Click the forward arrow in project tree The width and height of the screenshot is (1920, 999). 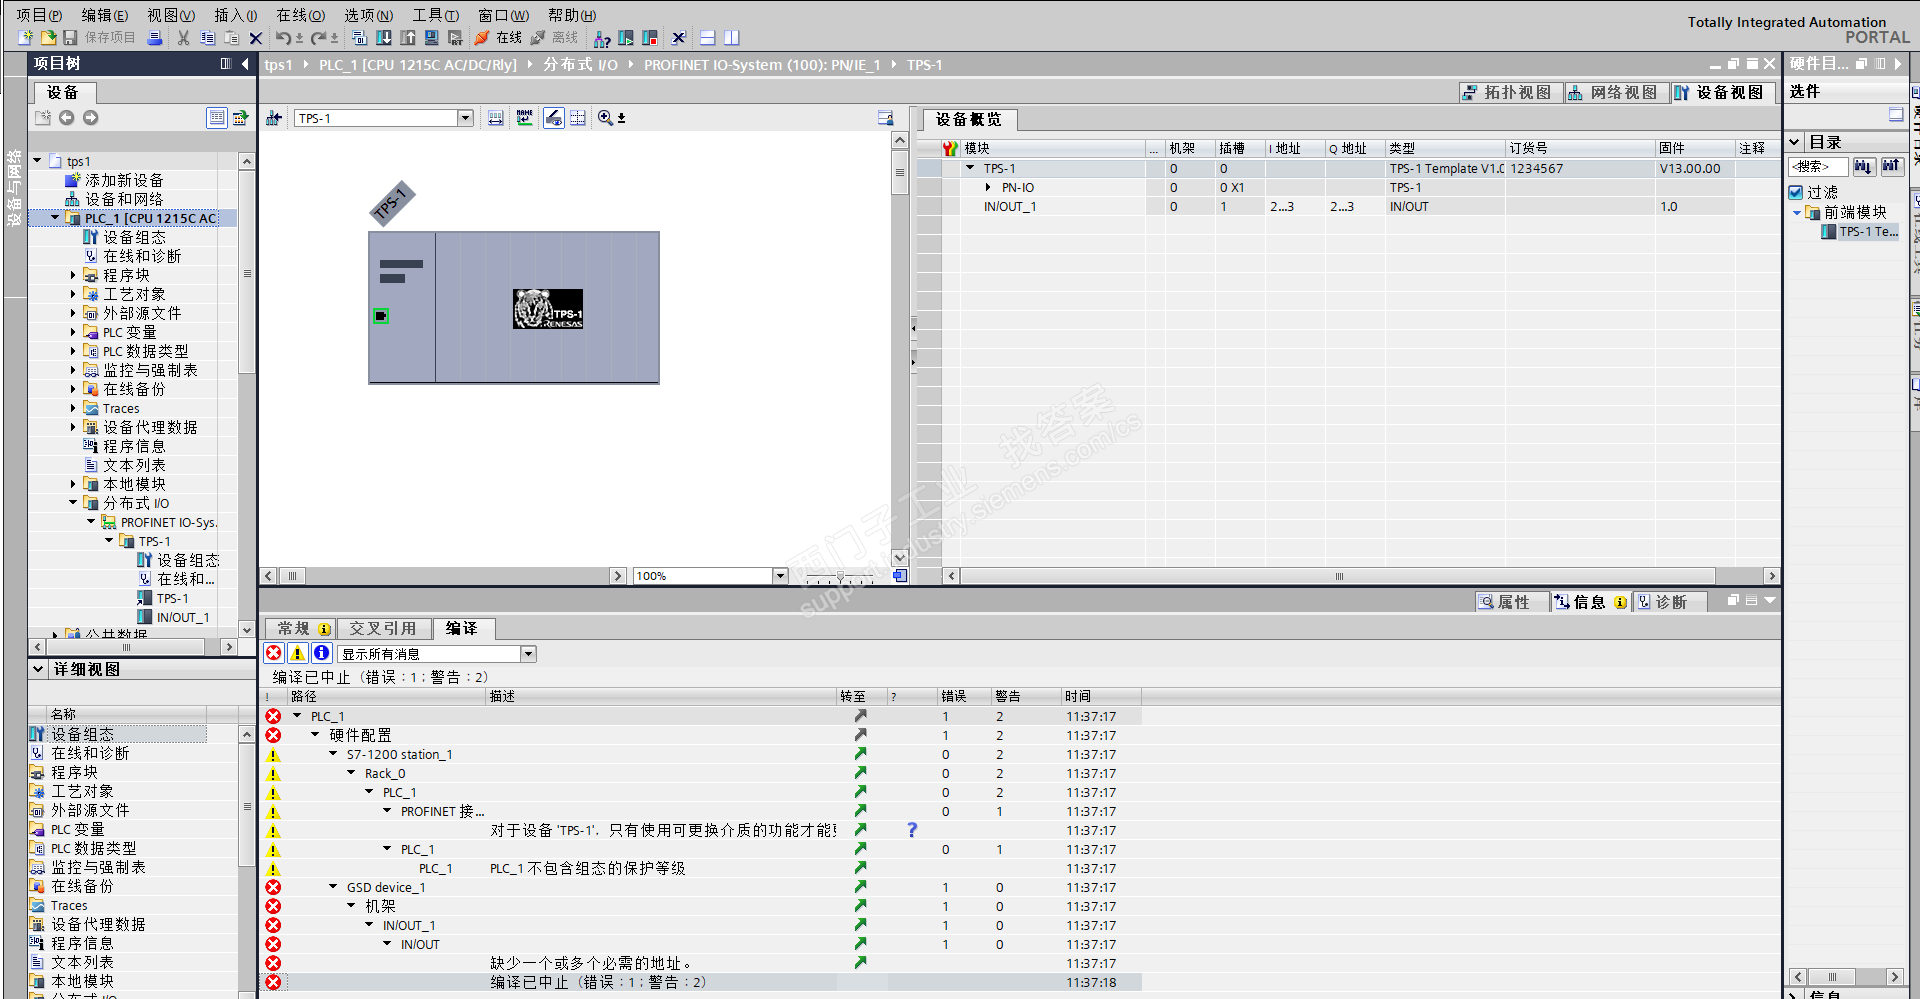coord(91,118)
